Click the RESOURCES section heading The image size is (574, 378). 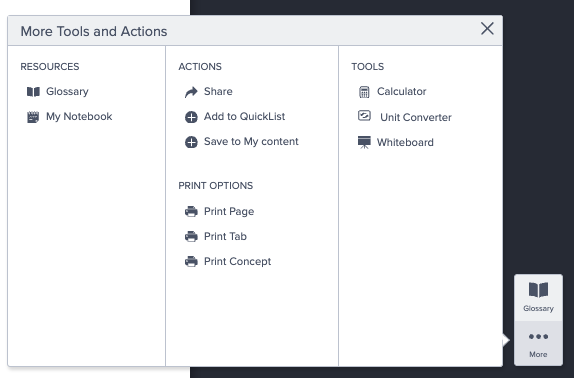[50, 67]
